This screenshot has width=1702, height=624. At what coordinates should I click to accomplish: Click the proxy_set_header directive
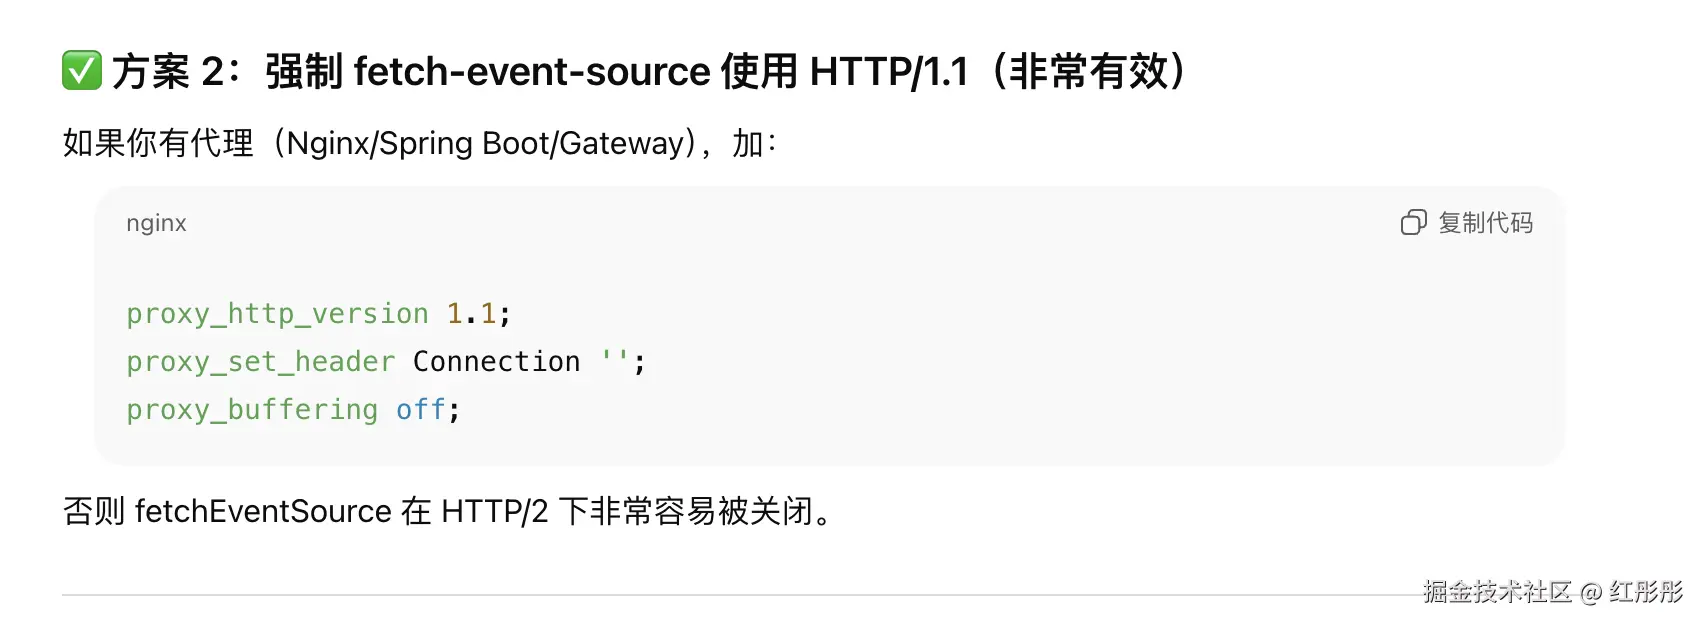coord(261,362)
